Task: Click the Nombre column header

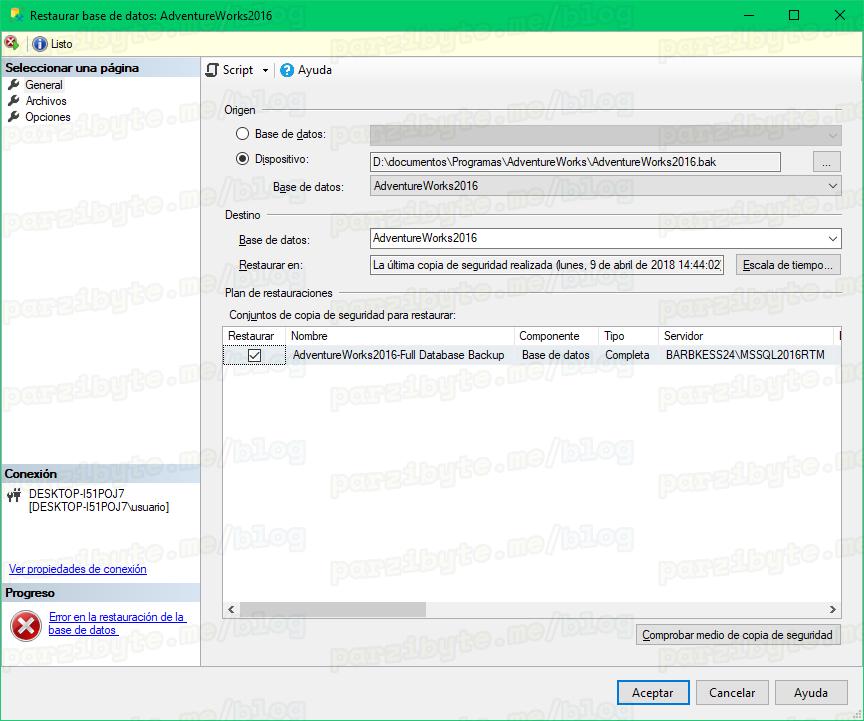Action: pyautogui.click(x=399, y=336)
